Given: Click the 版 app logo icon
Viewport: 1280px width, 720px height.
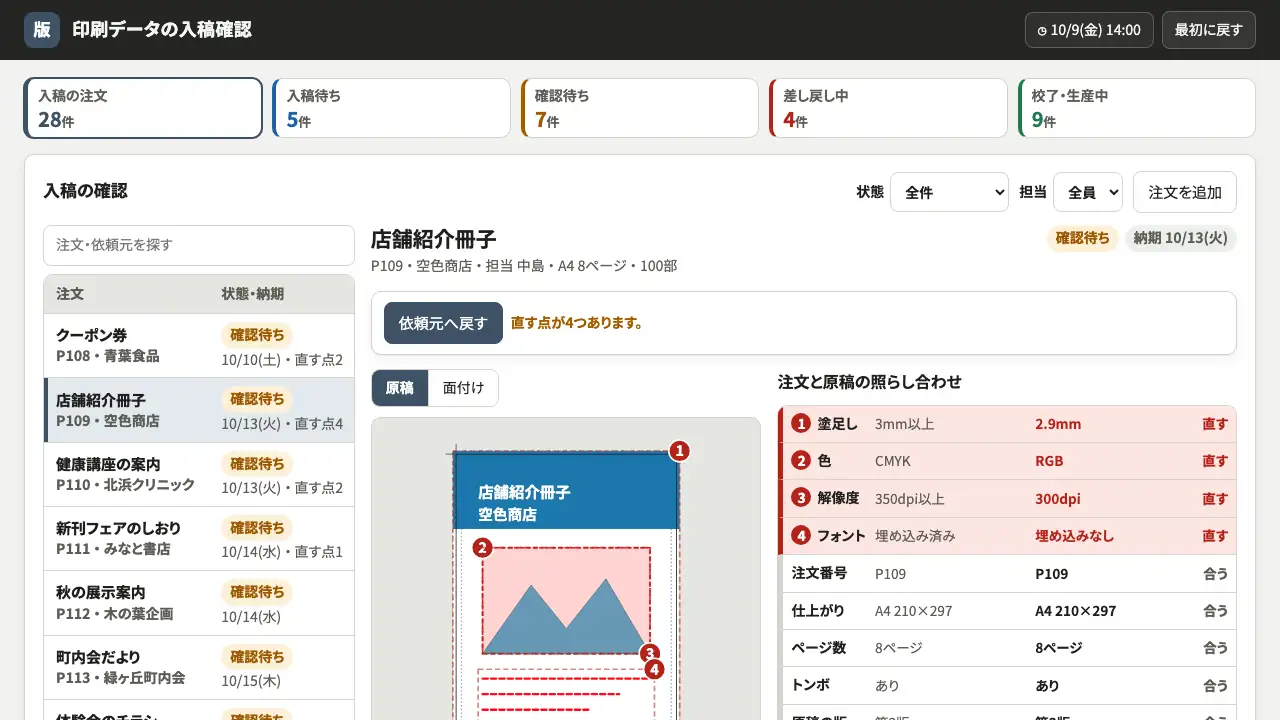Looking at the screenshot, I should (42, 30).
